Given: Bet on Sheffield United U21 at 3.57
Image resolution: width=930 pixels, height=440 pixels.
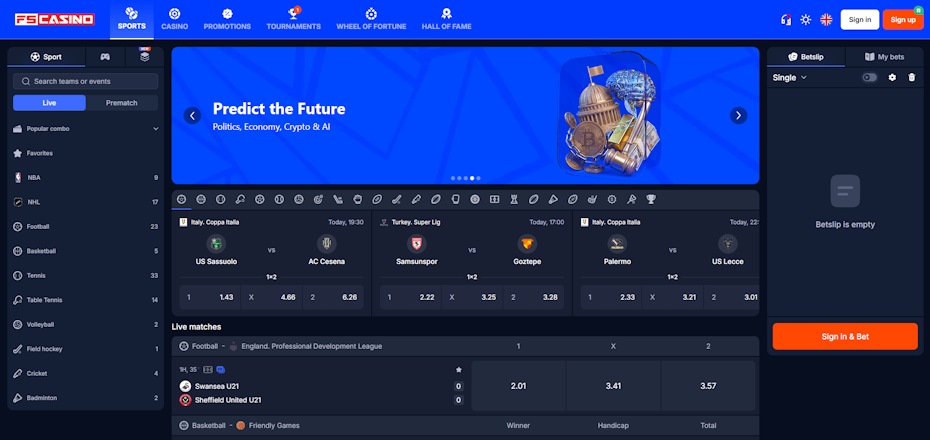Looking at the screenshot, I should coord(708,385).
